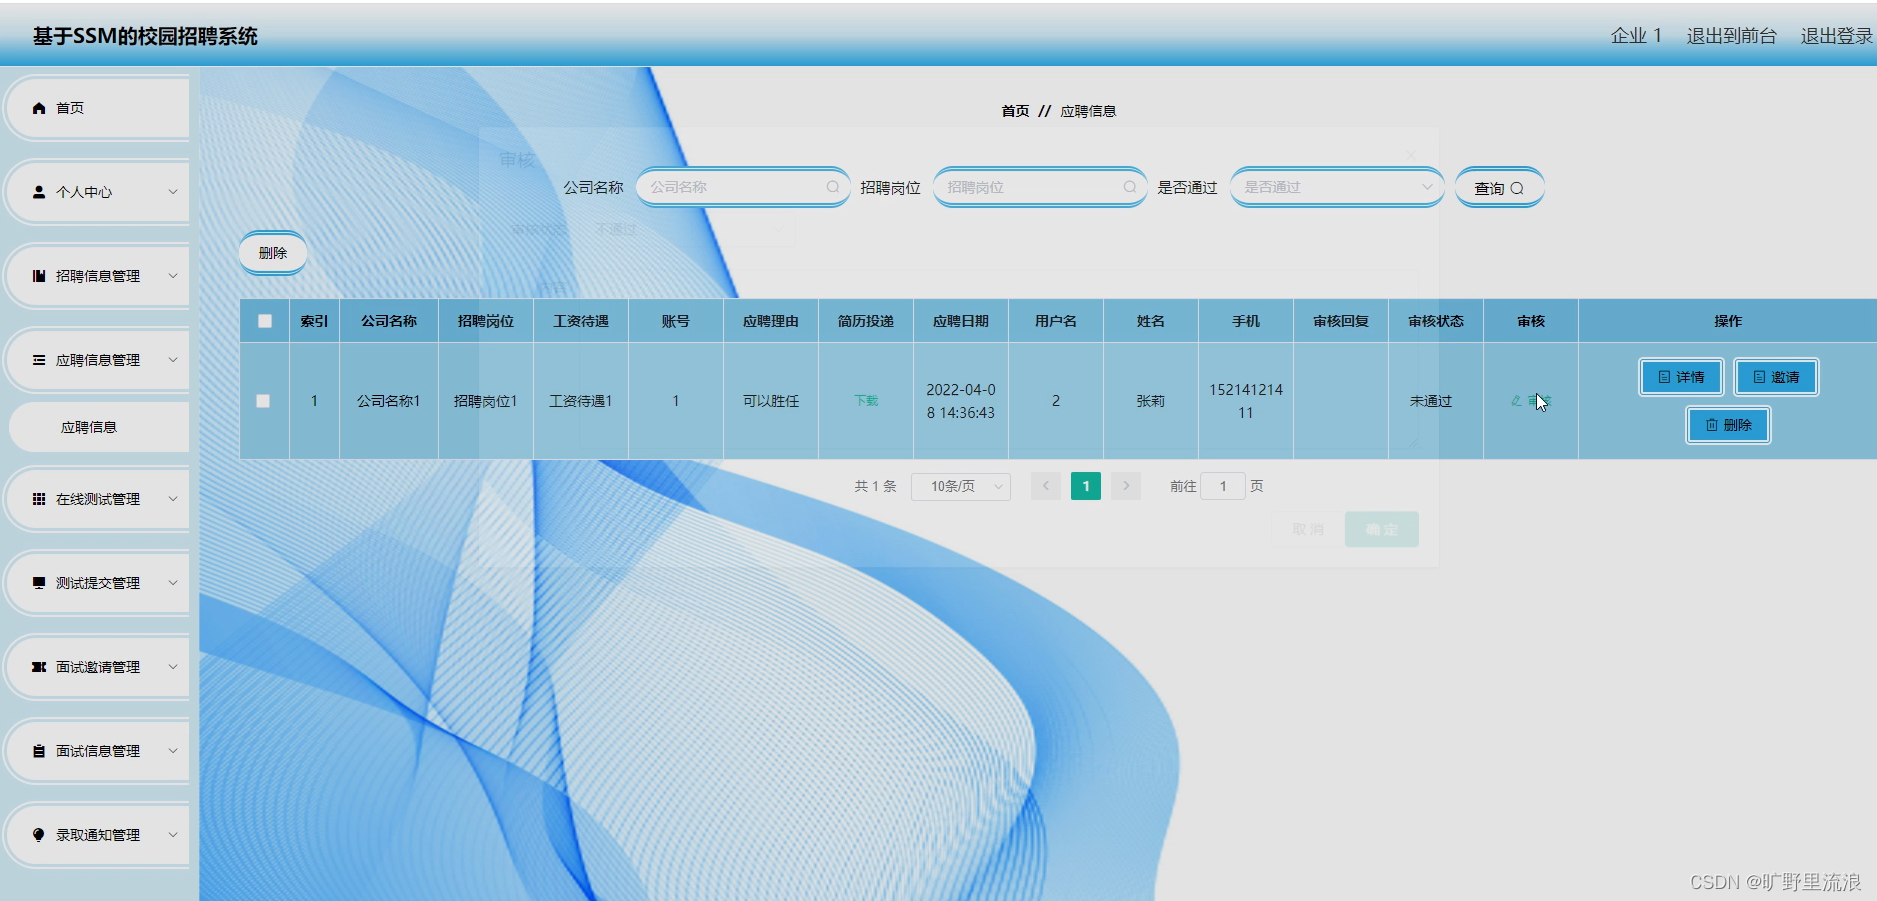This screenshot has height=901, width=1877.
Task: Click 退出到前台 in the top bar
Action: (x=1732, y=35)
